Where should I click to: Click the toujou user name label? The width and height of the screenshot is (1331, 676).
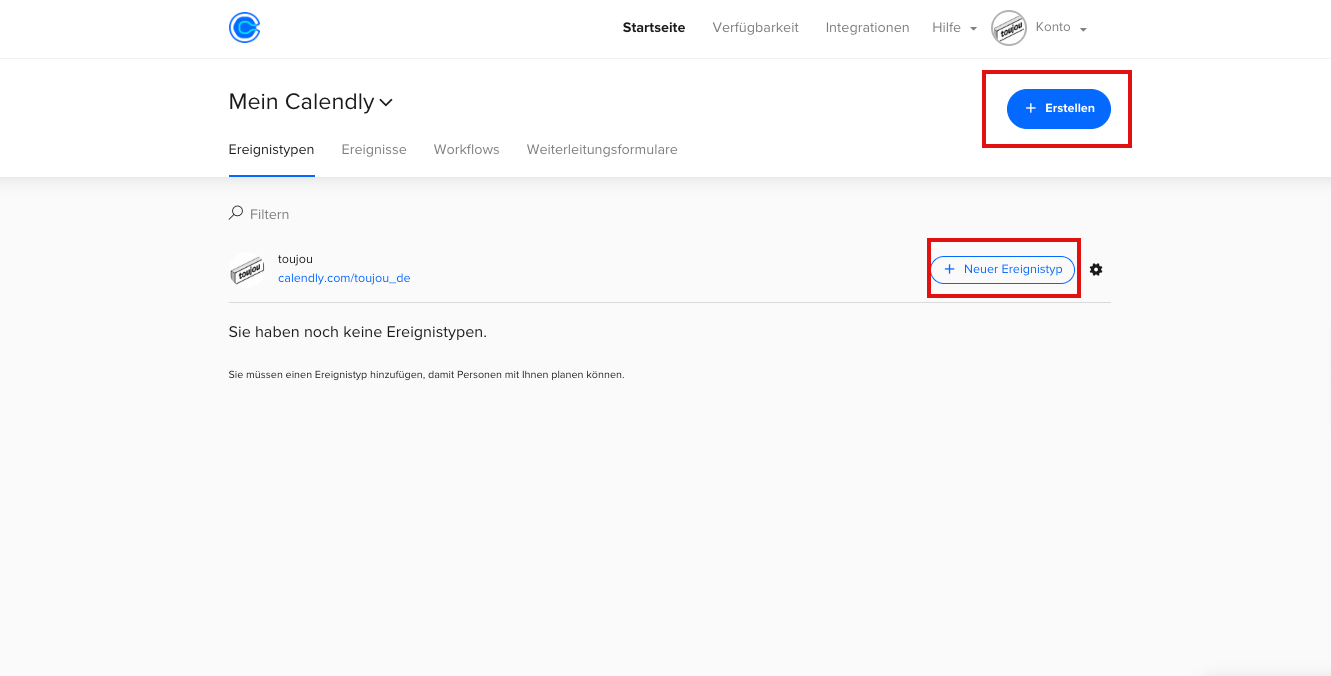[x=295, y=259]
